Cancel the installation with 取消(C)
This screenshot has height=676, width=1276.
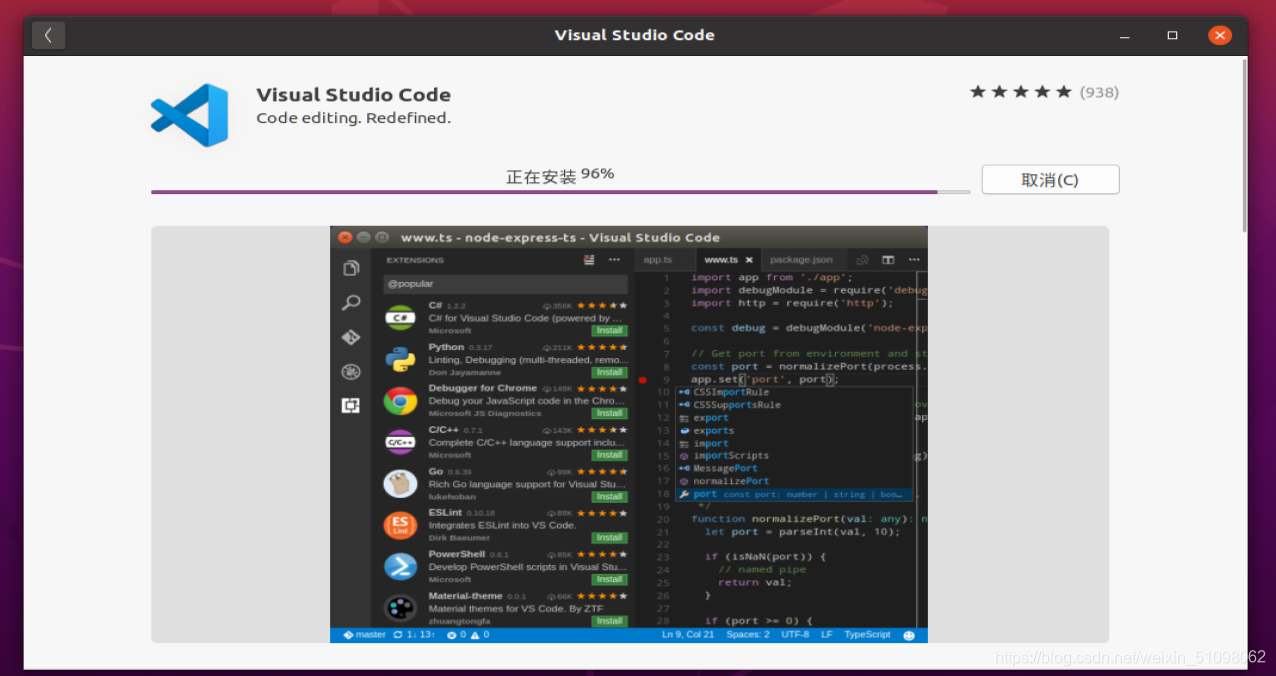[x=1050, y=180]
